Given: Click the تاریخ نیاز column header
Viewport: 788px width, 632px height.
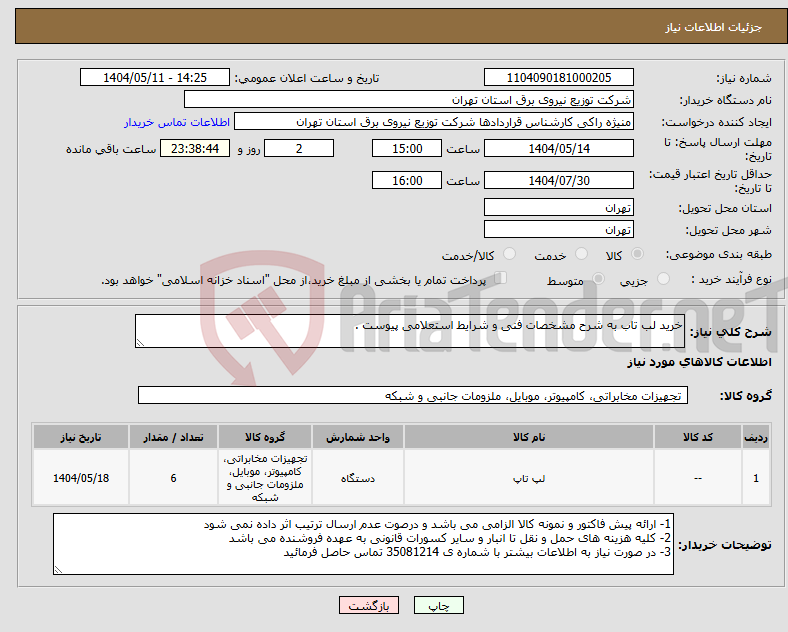Looking at the screenshot, I should click(81, 437).
